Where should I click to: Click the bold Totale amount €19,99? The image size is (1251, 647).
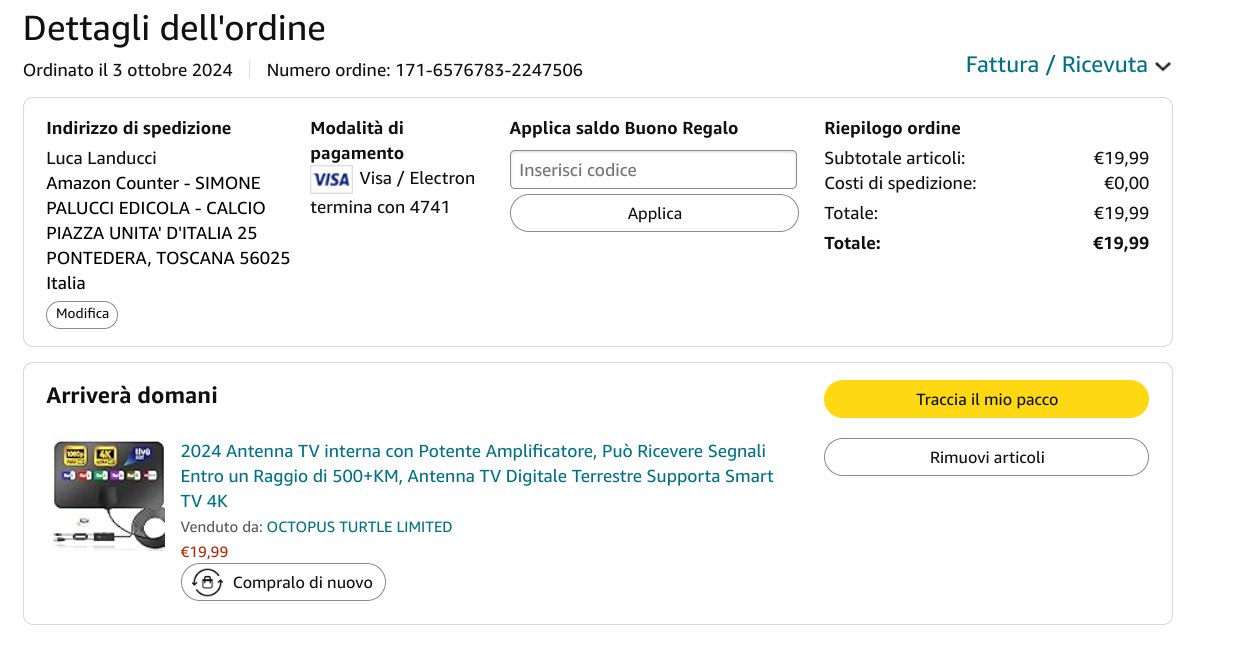(x=1120, y=243)
